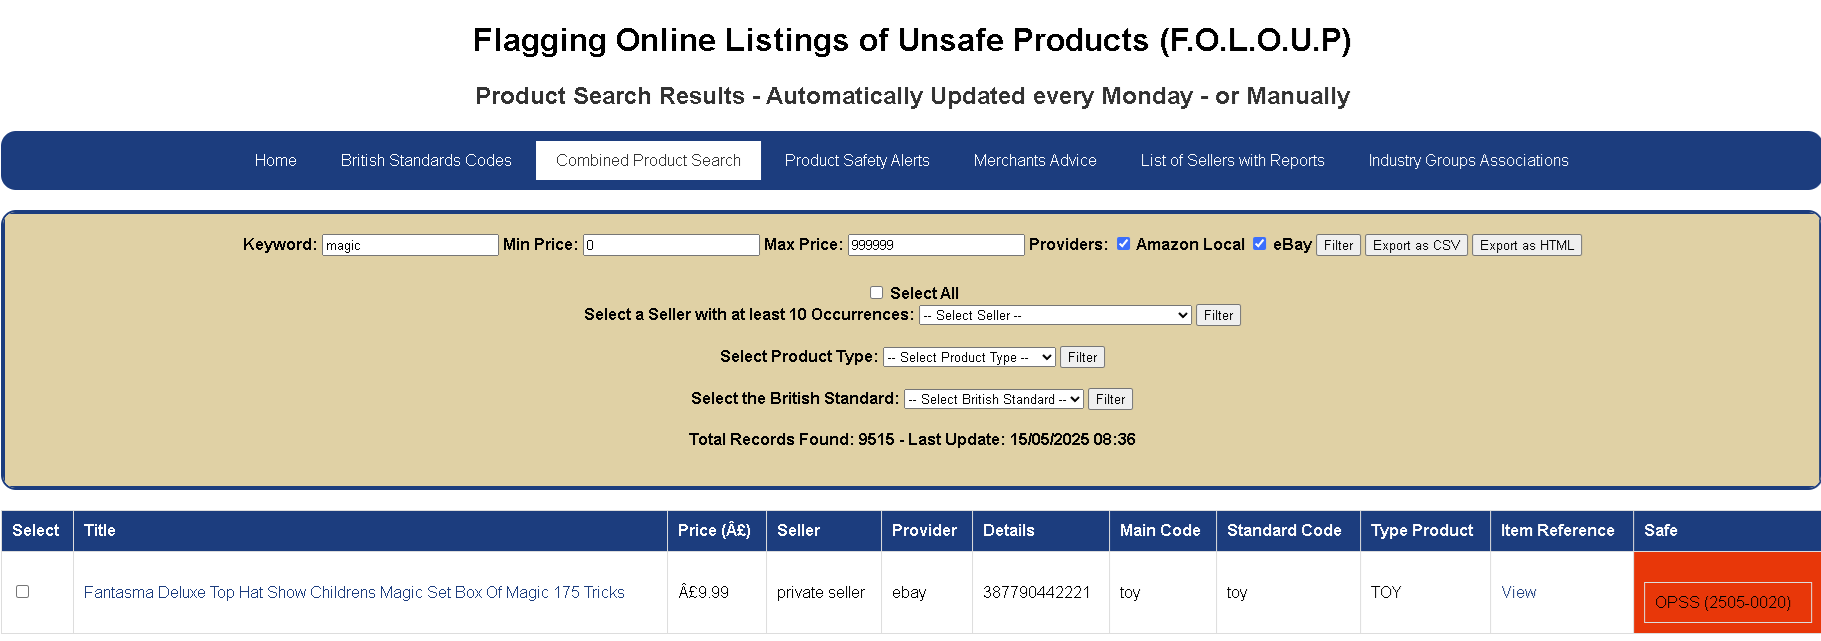The height and width of the screenshot is (641, 1821).
Task: Click Filter beside British Standard dropdown
Action: point(1110,399)
